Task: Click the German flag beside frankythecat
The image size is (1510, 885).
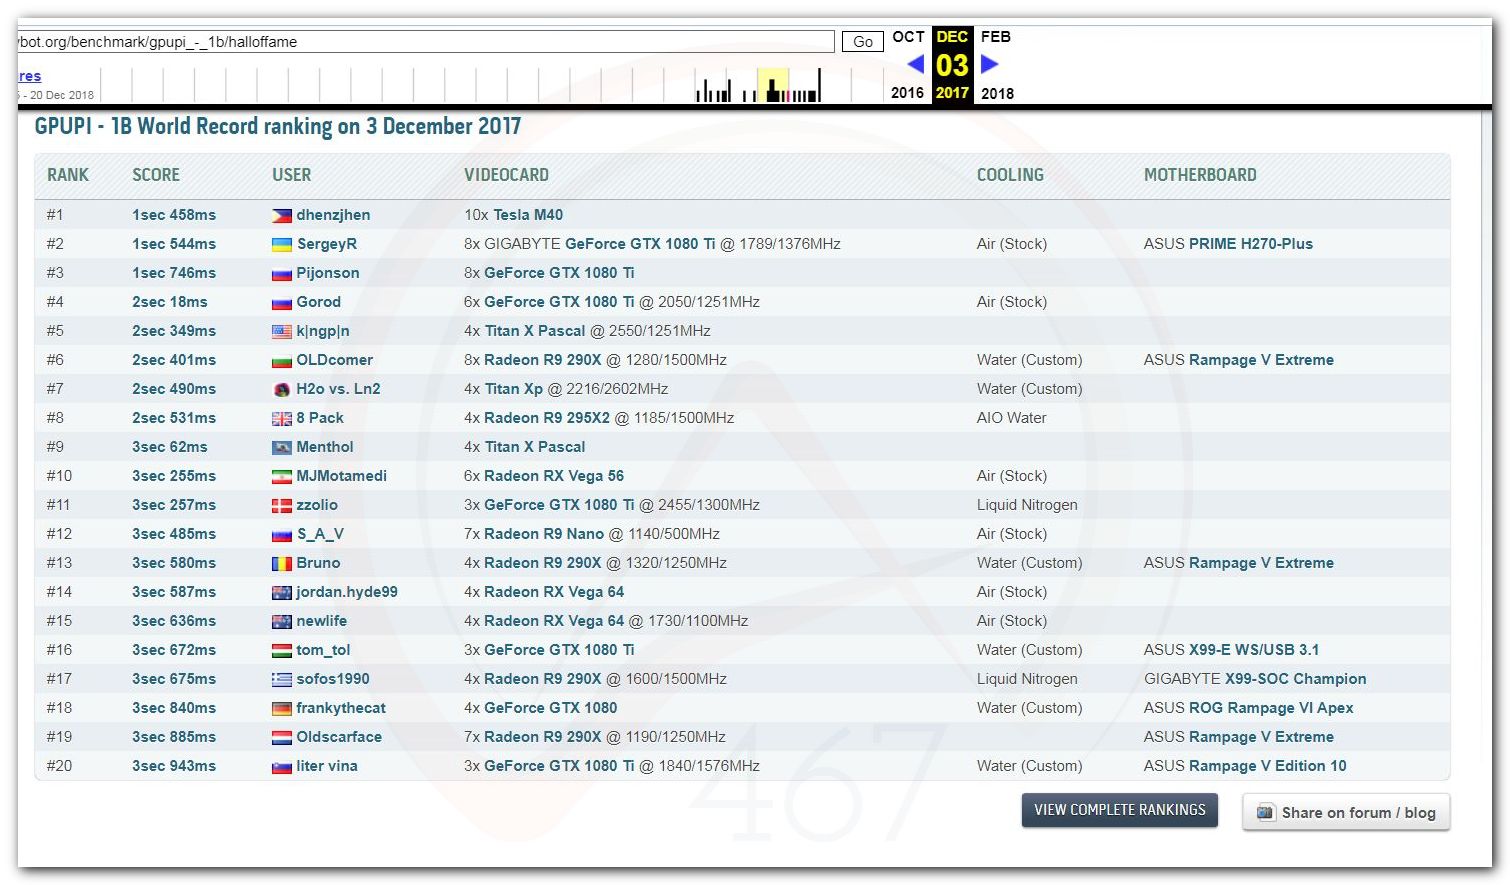Action: (282, 709)
